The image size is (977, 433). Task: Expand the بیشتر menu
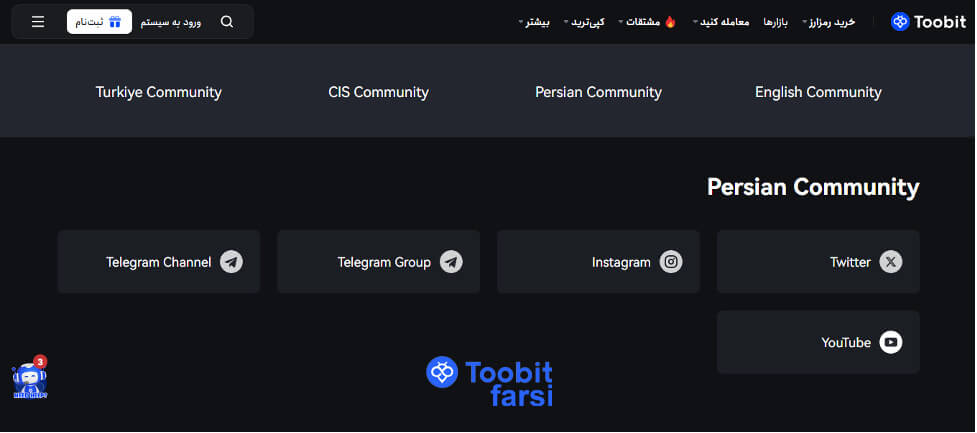point(535,22)
